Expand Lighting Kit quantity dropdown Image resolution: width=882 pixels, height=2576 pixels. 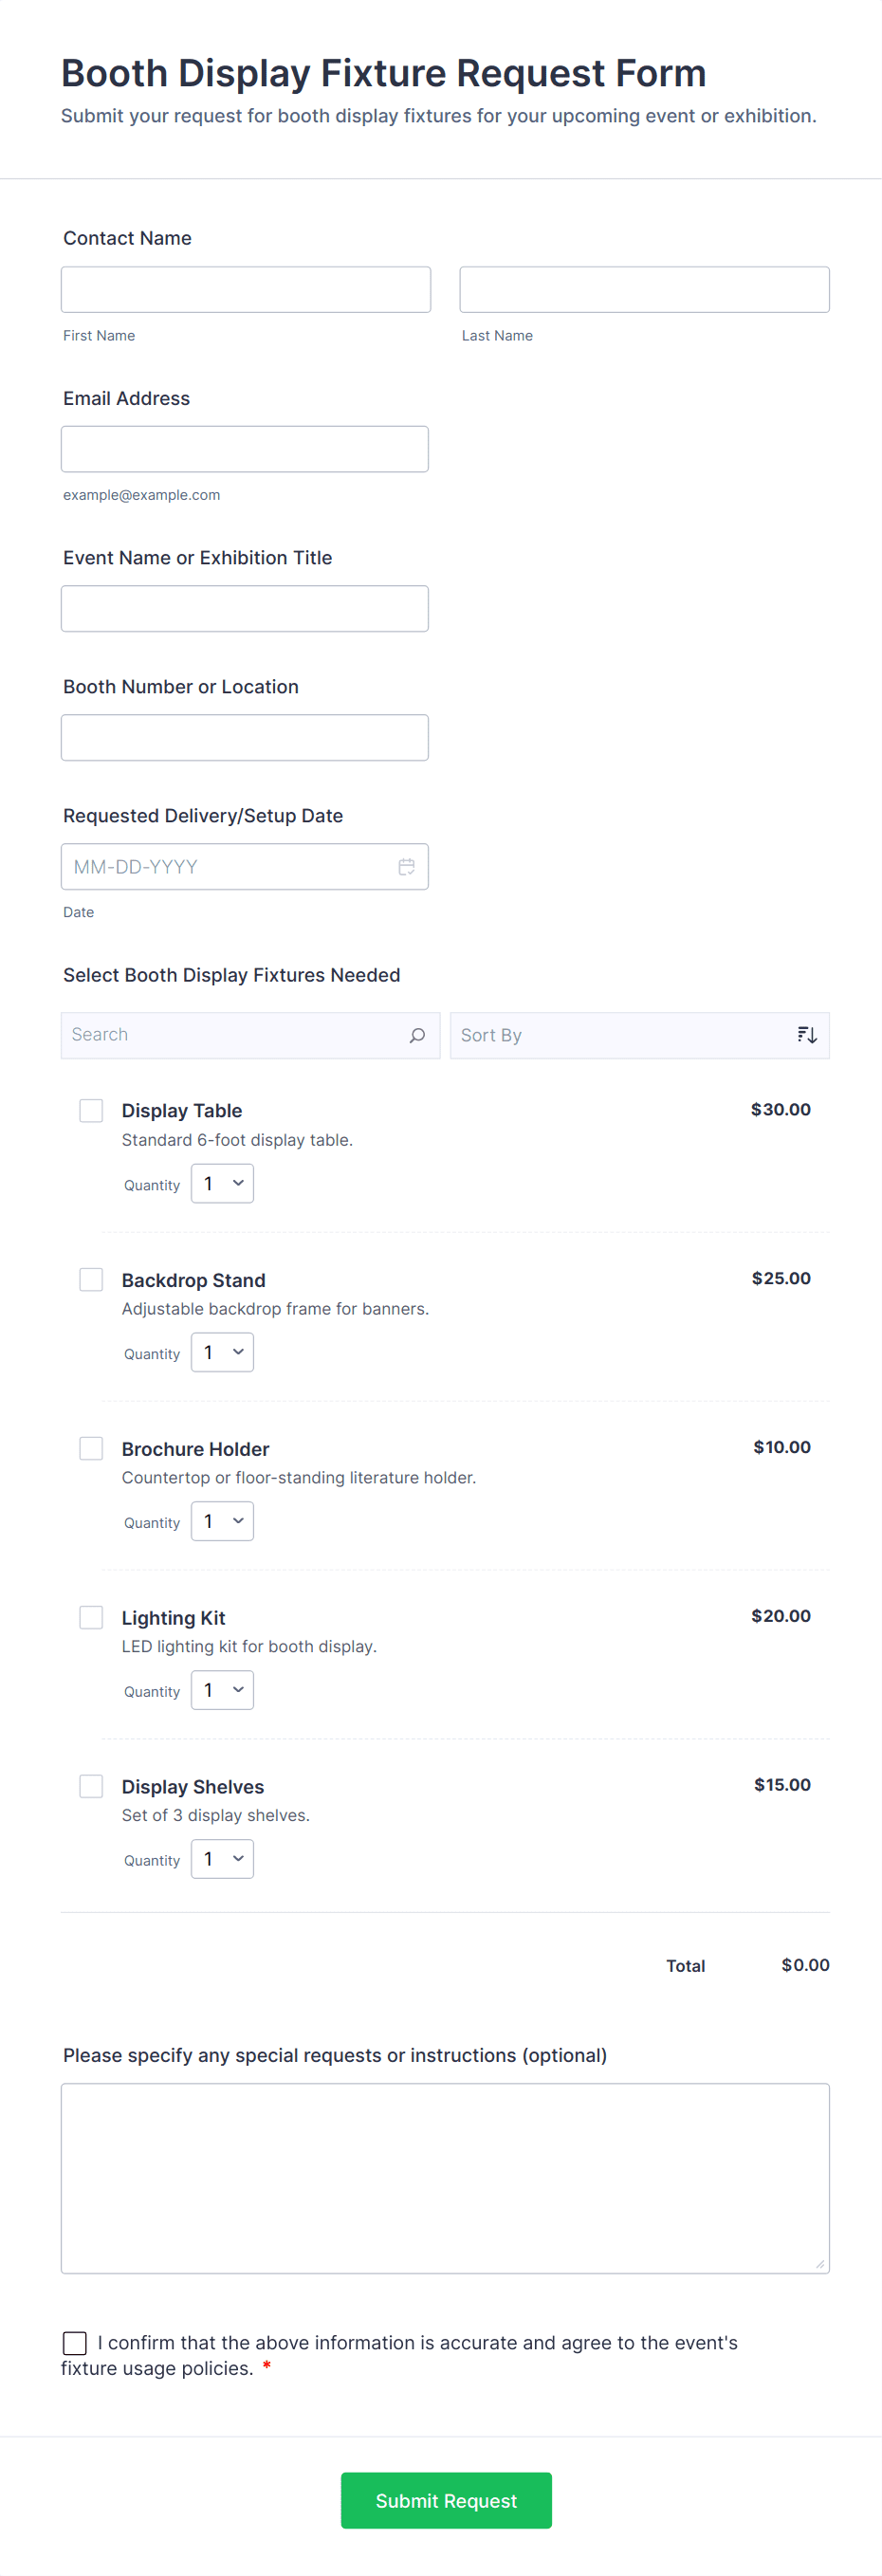[222, 1690]
